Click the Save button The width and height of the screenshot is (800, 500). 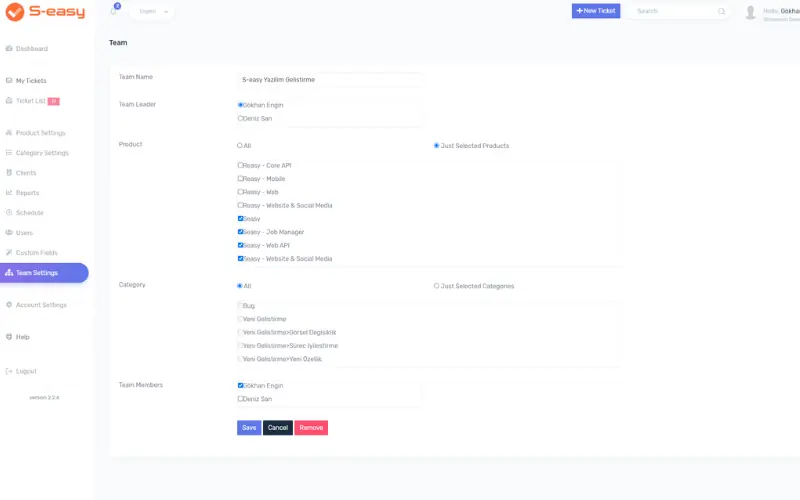249,428
